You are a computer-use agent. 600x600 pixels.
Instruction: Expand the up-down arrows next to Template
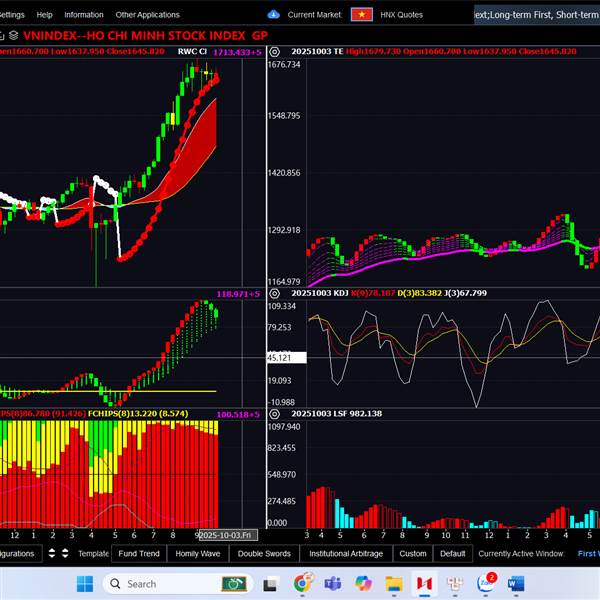[66, 553]
